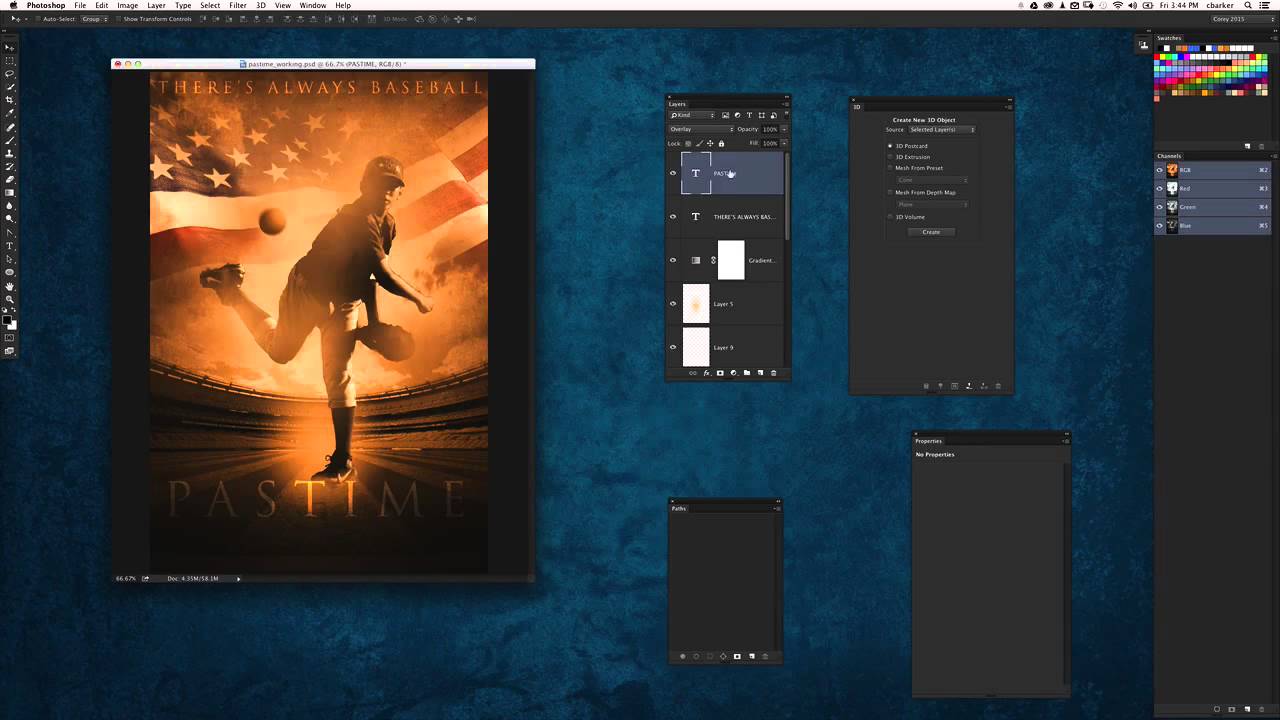Open the Layer menu
1280x720 pixels.
point(156,5)
